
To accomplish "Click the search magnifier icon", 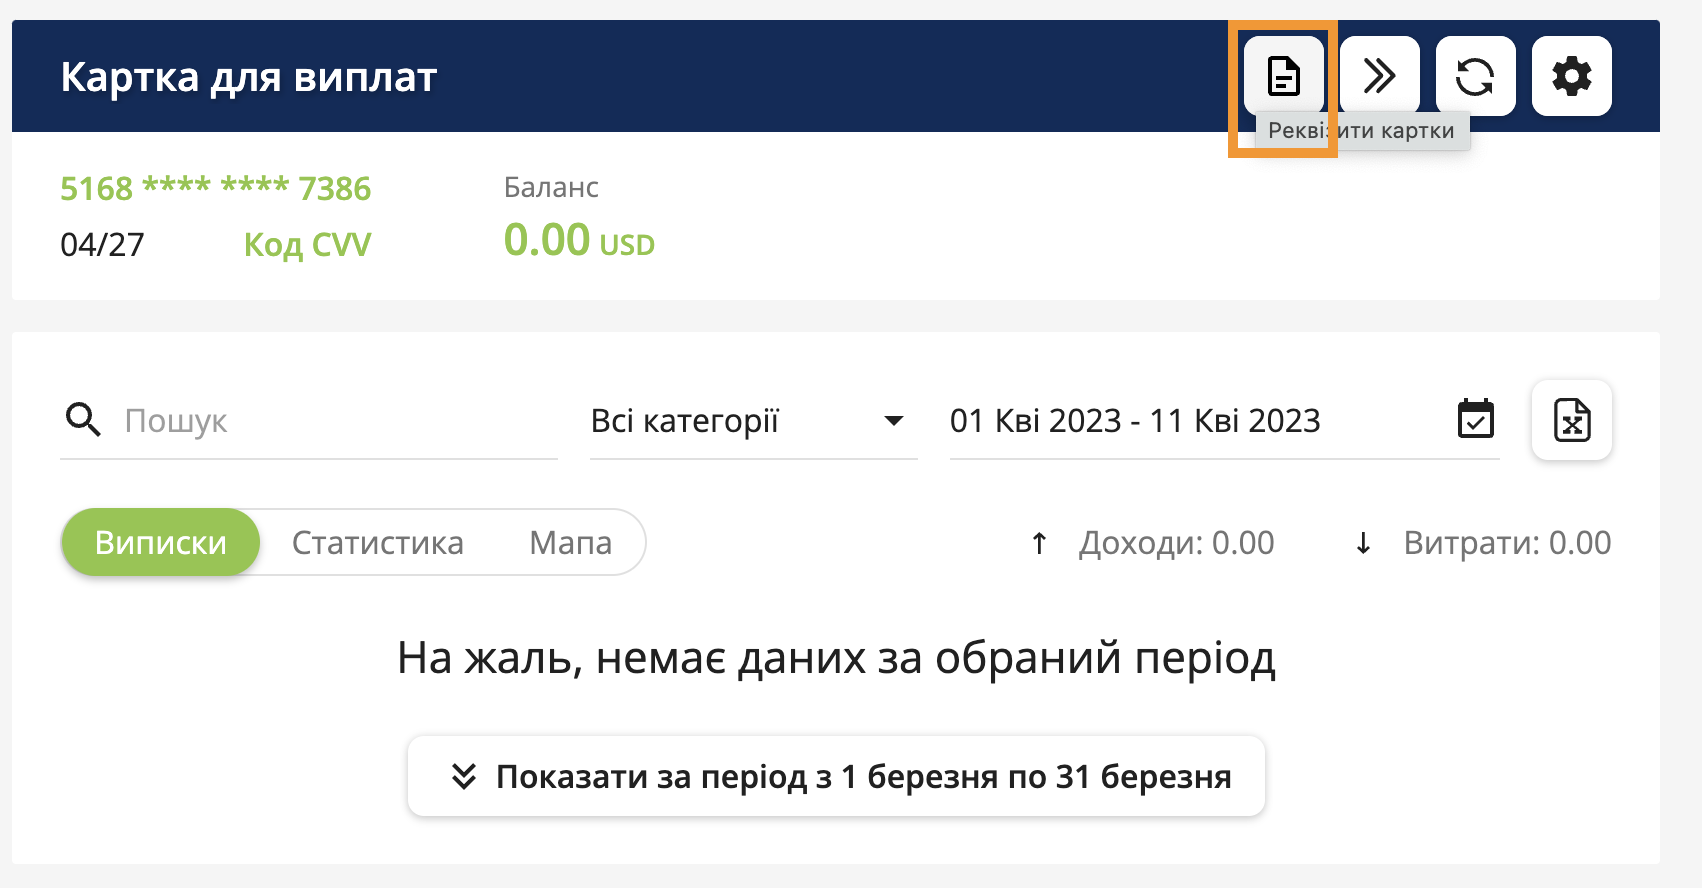I will tap(83, 420).
